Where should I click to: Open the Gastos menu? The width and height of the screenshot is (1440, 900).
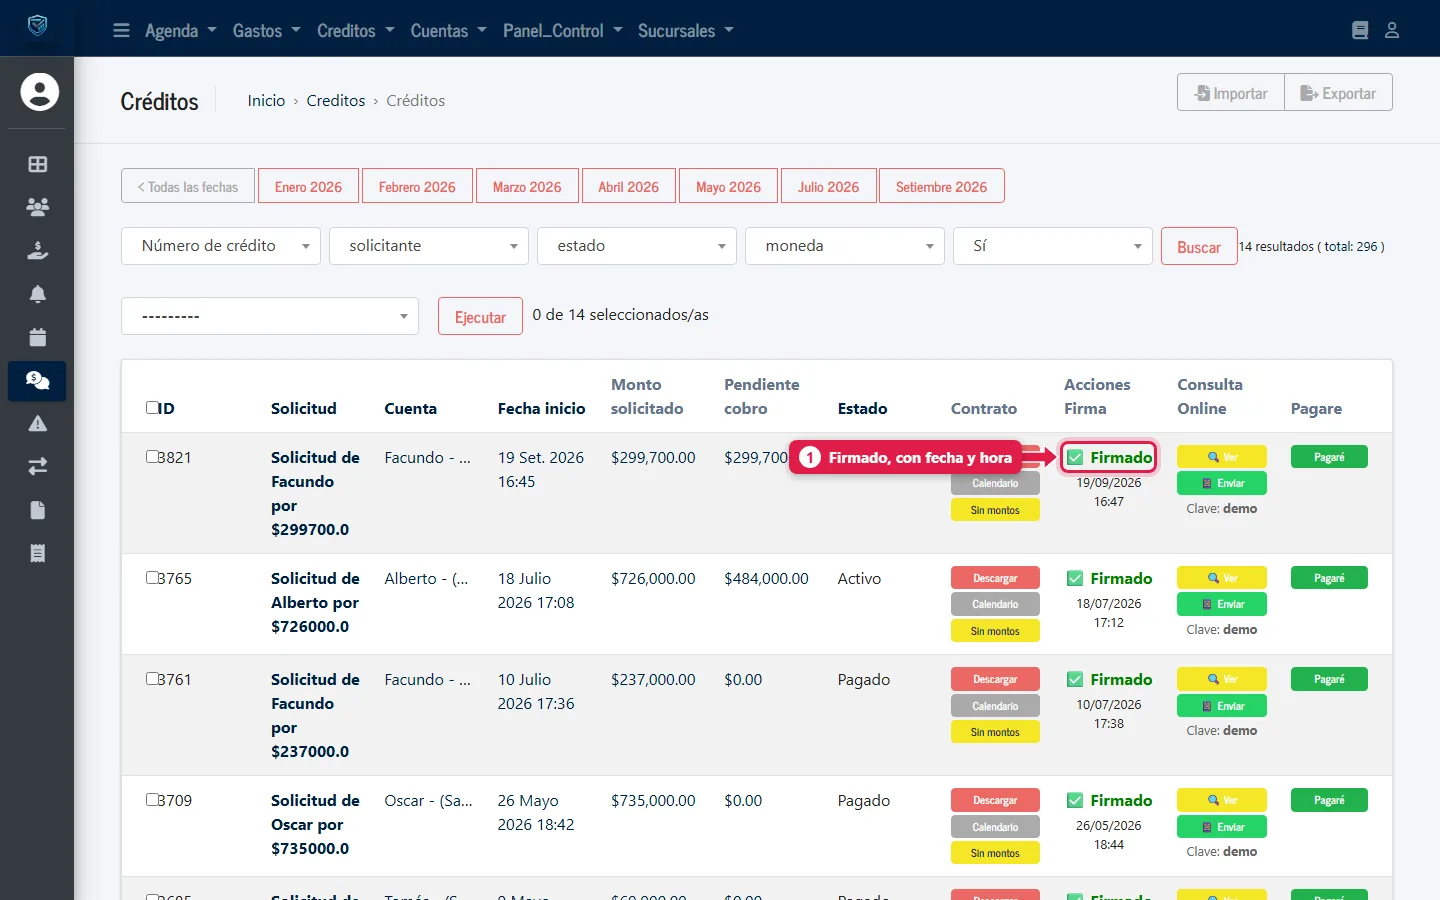tap(267, 30)
